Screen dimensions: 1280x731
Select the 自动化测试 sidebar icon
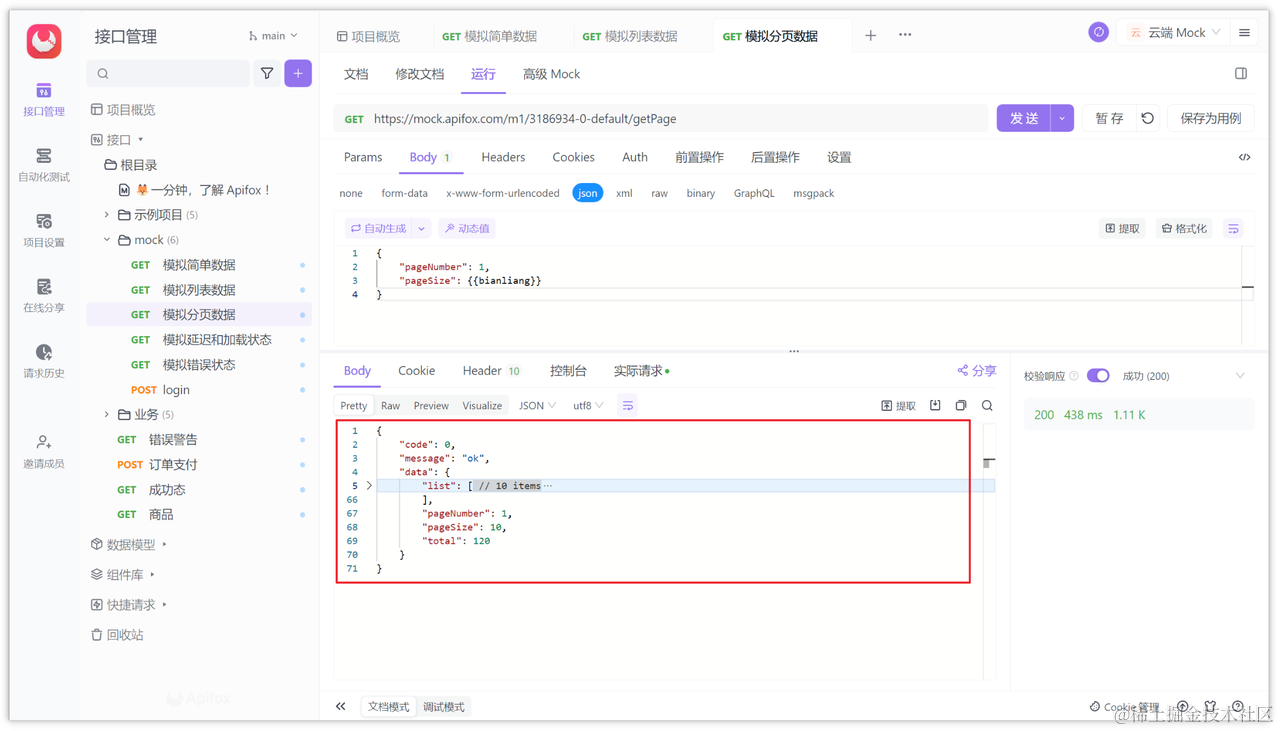(x=42, y=163)
